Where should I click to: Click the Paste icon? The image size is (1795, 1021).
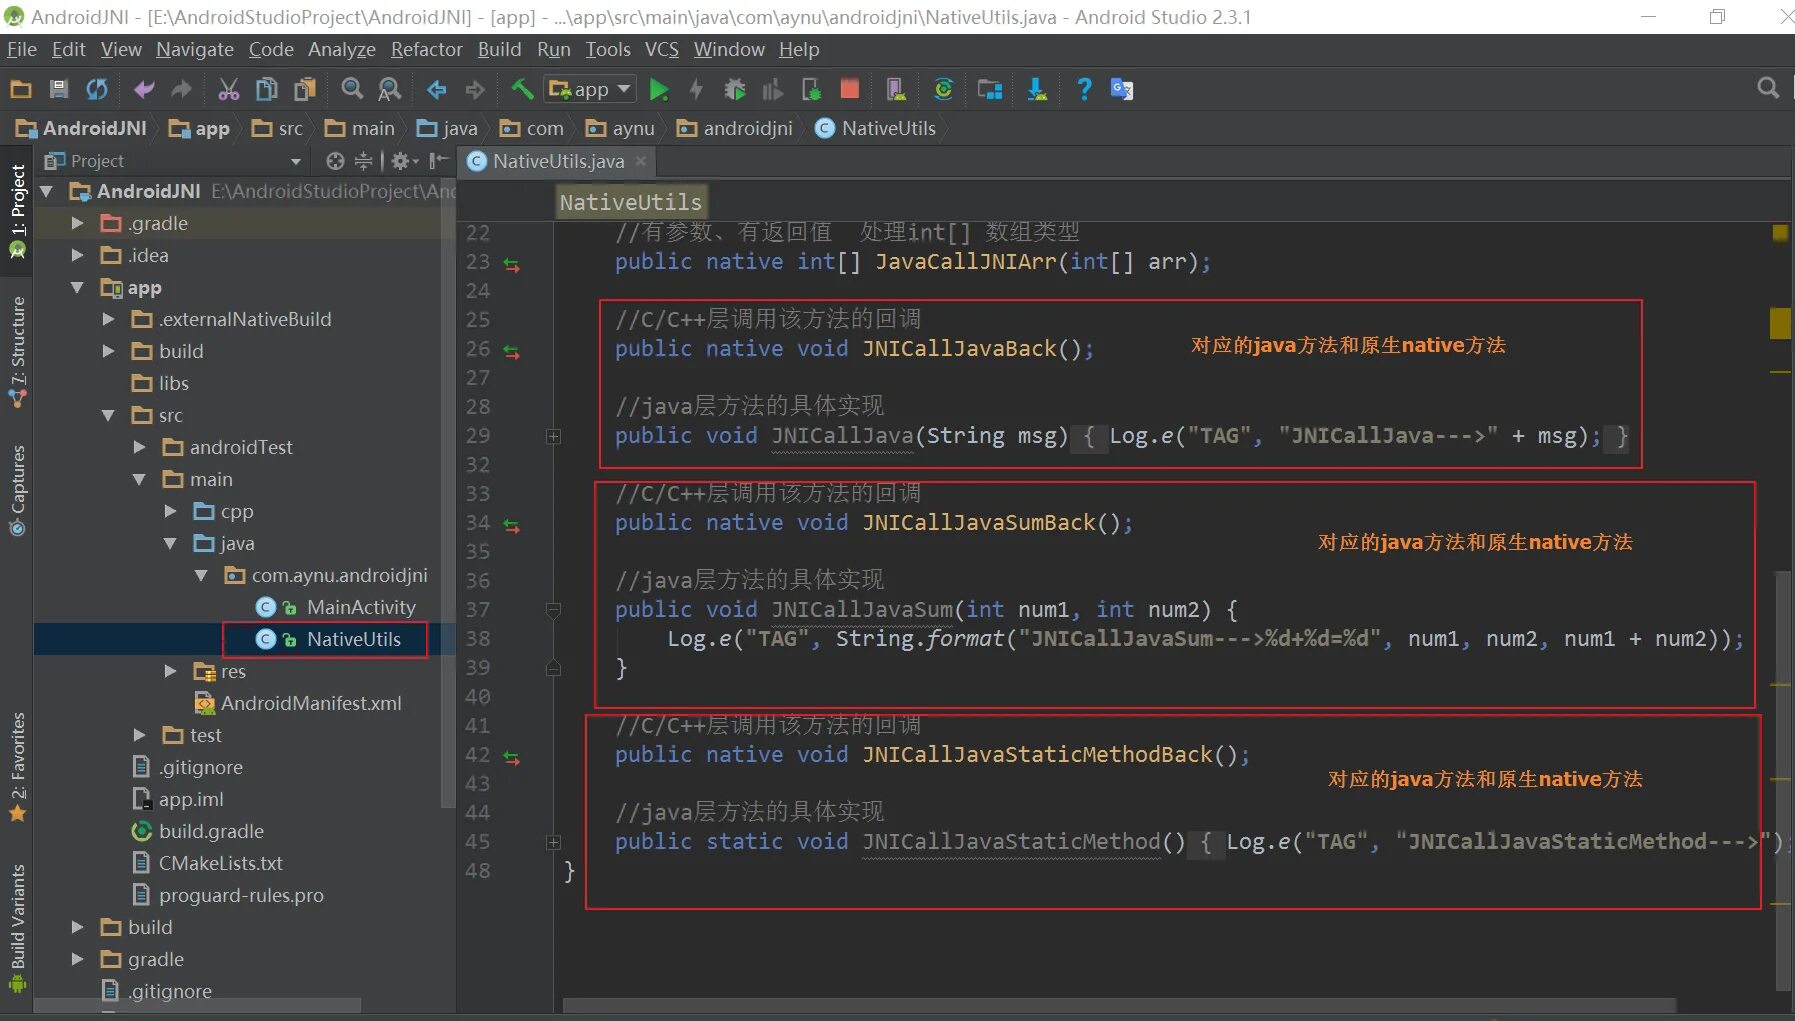[305, 89]
